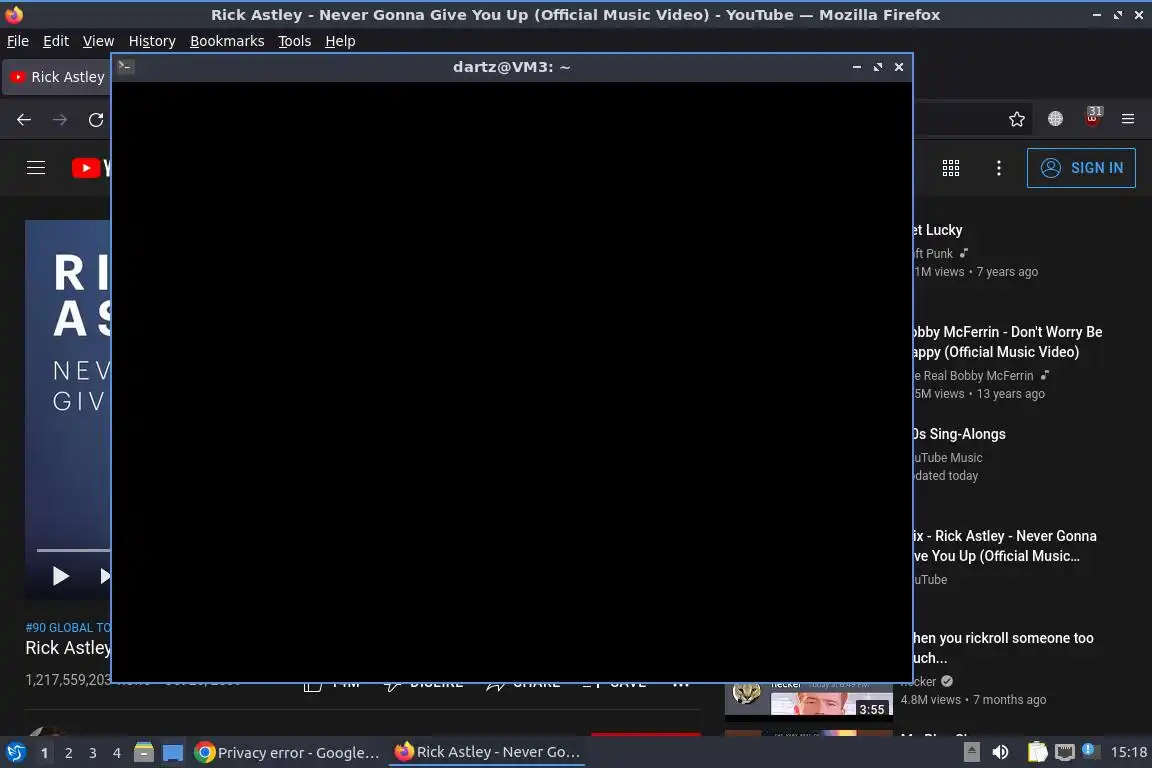1152x768 pixels.
Task: Minimize the dartz@VM3 terminal window
Action: coord(857,67)
